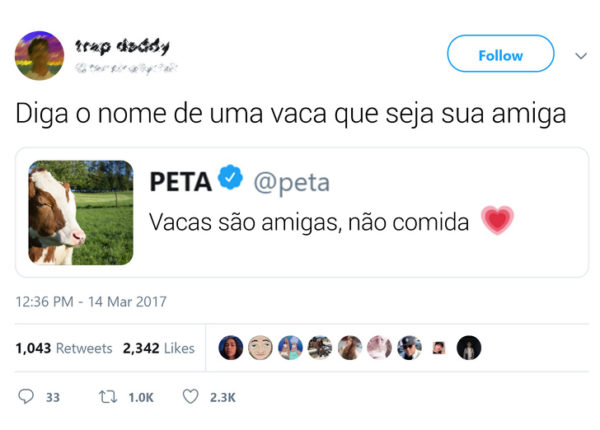
Task: Open the tweet author's profile picture
Action: [x=39, y=56]
